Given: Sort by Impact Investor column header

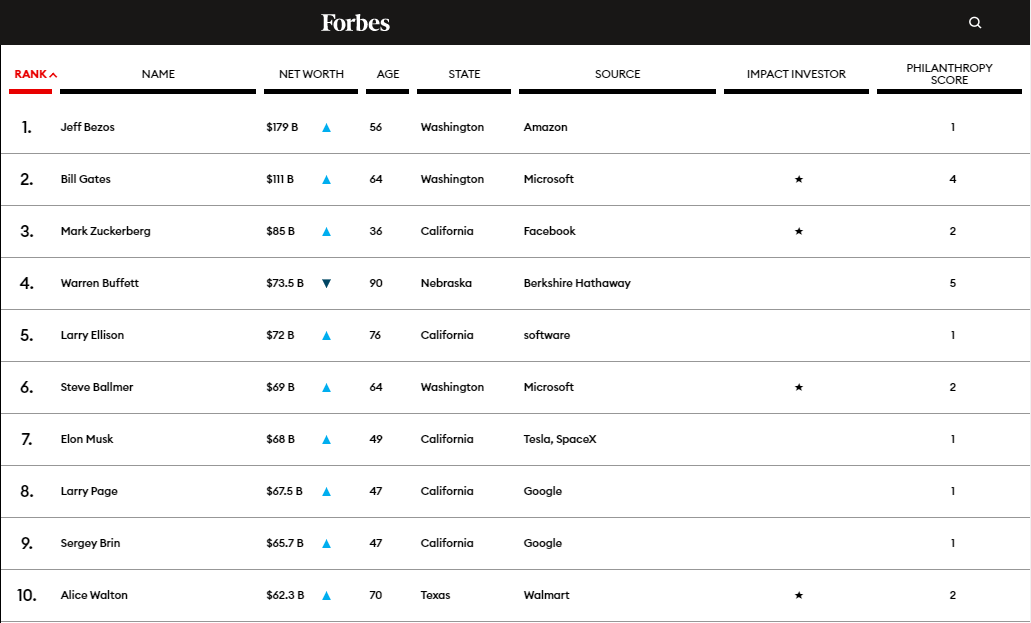Looking at the screenshot, I should 796,74.
